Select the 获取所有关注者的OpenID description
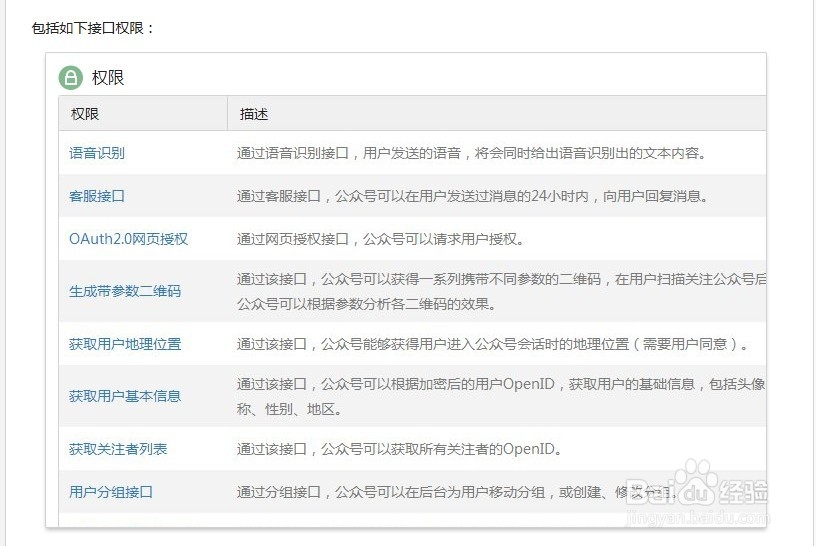 click(399, 449)
